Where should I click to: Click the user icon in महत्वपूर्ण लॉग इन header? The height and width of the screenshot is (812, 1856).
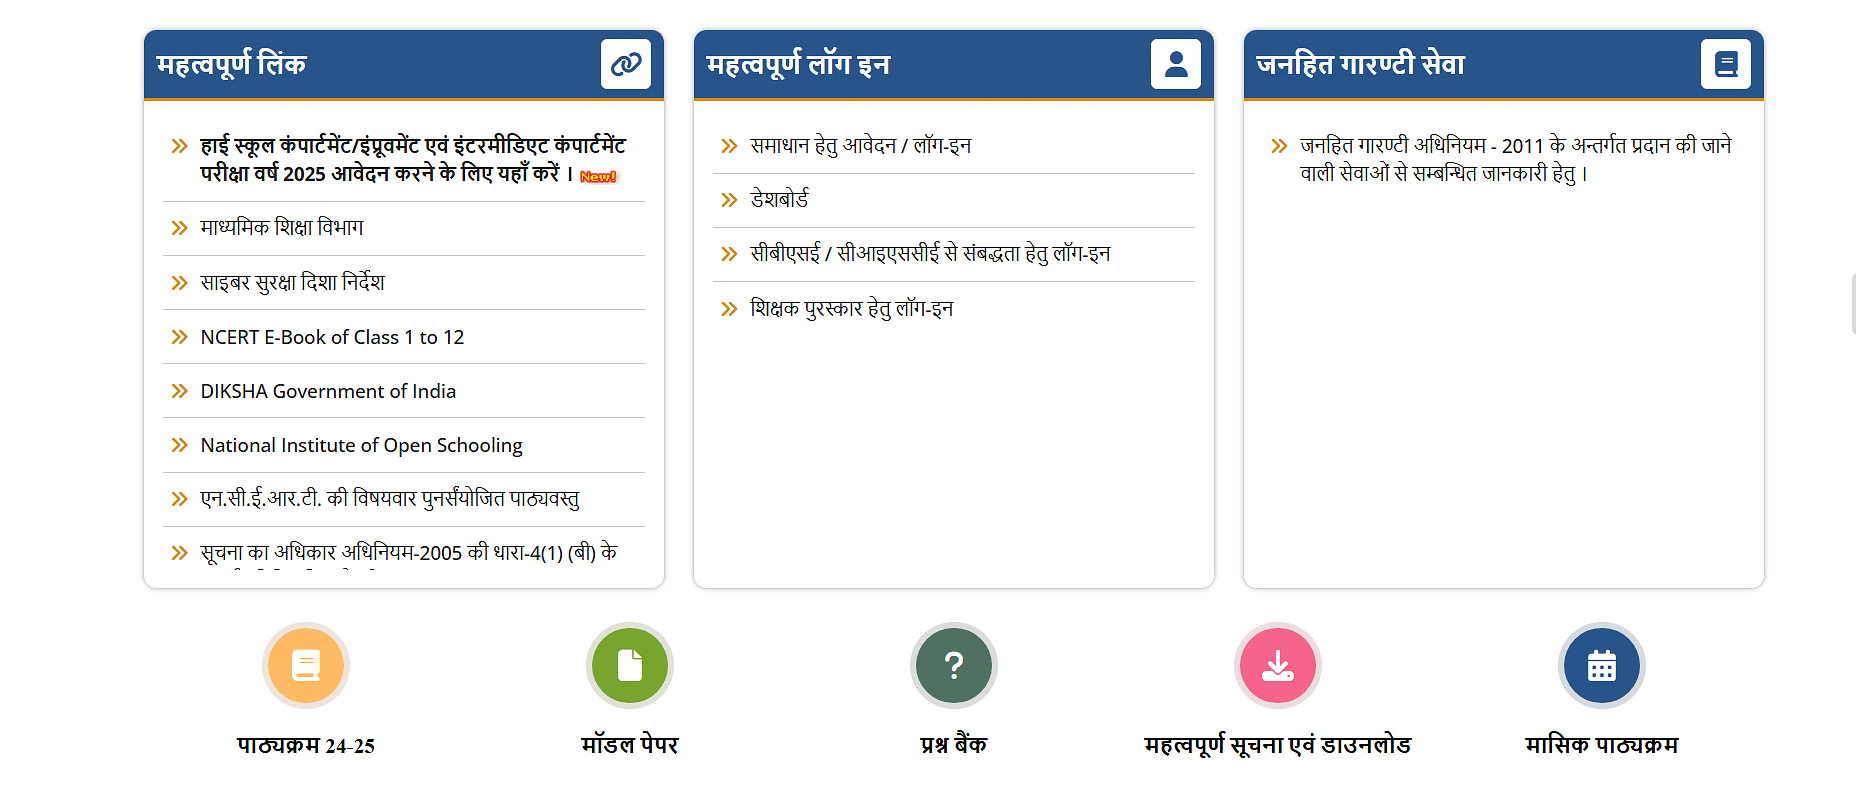[x=1176, y=64]
